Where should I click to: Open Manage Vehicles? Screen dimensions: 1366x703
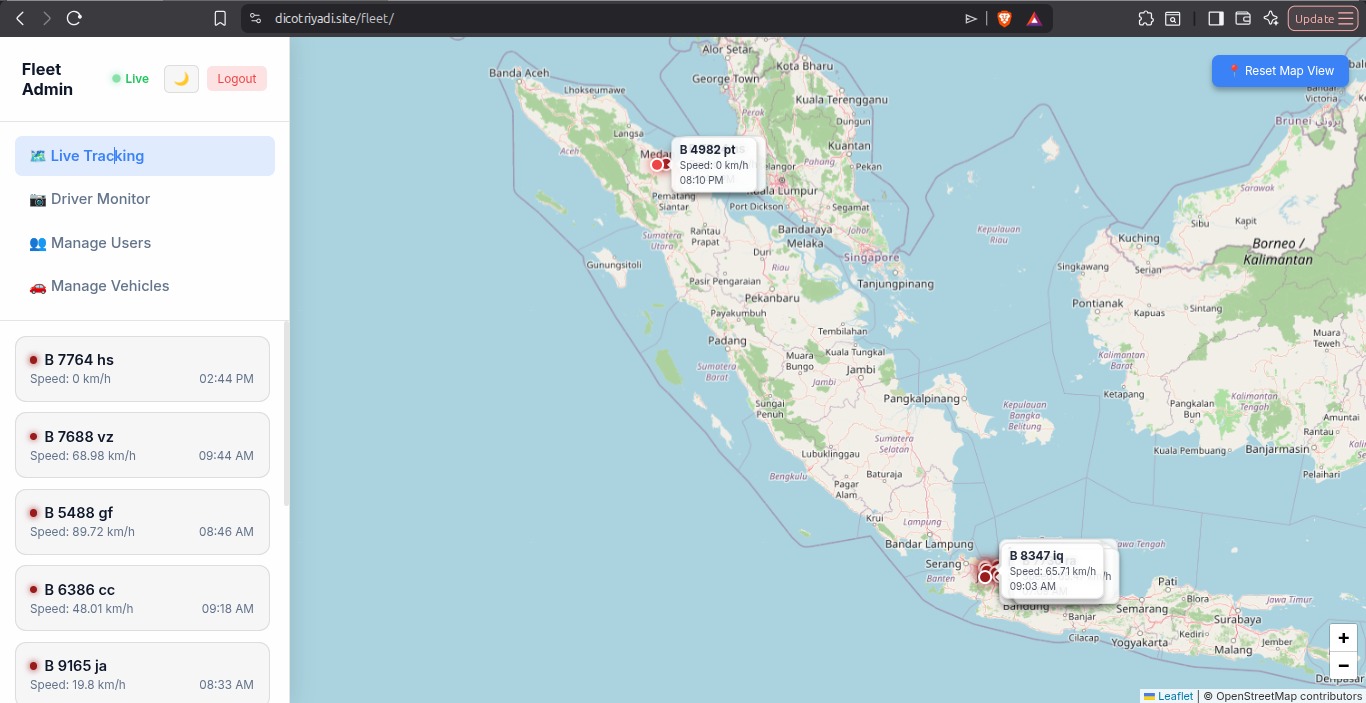(145, 286)
